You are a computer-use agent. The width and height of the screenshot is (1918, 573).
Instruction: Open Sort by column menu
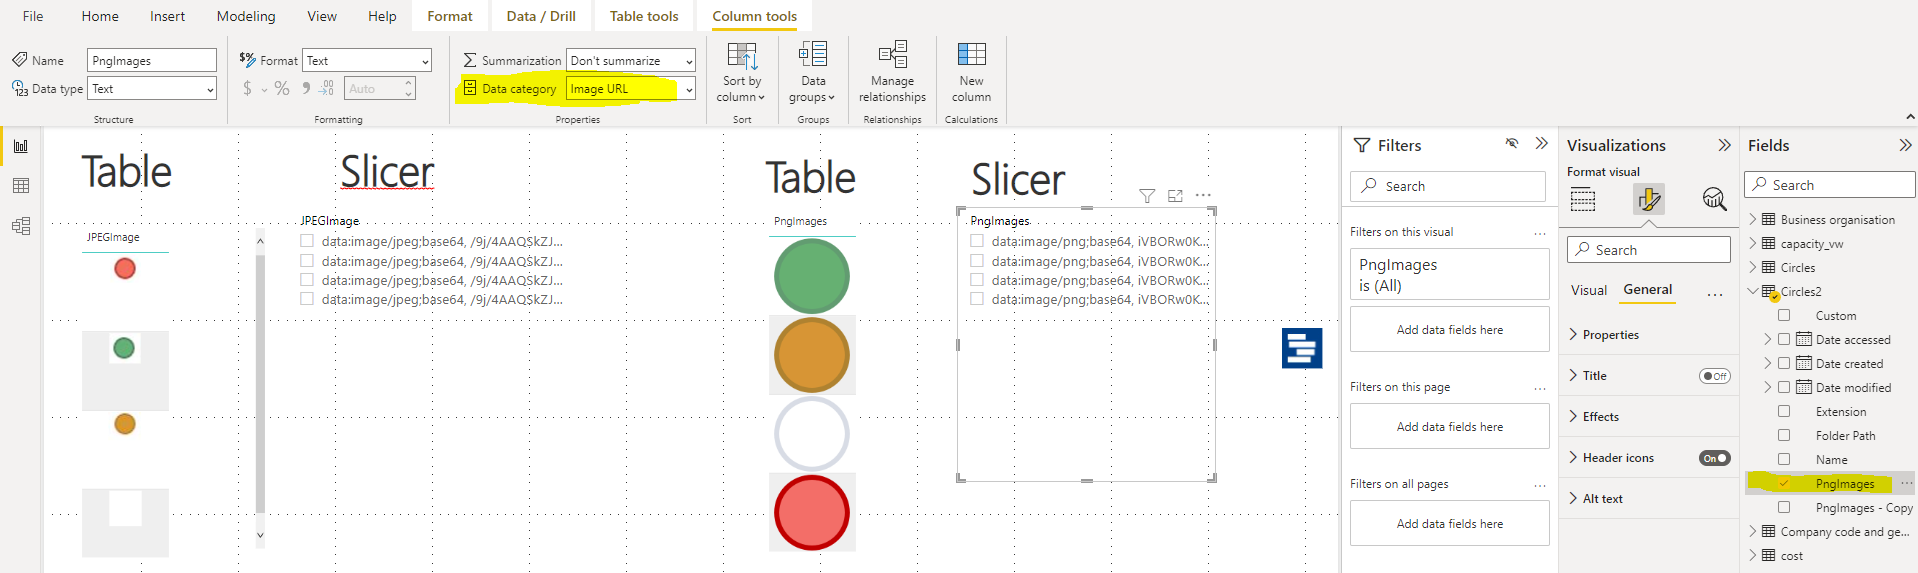(x=742, y=72)
